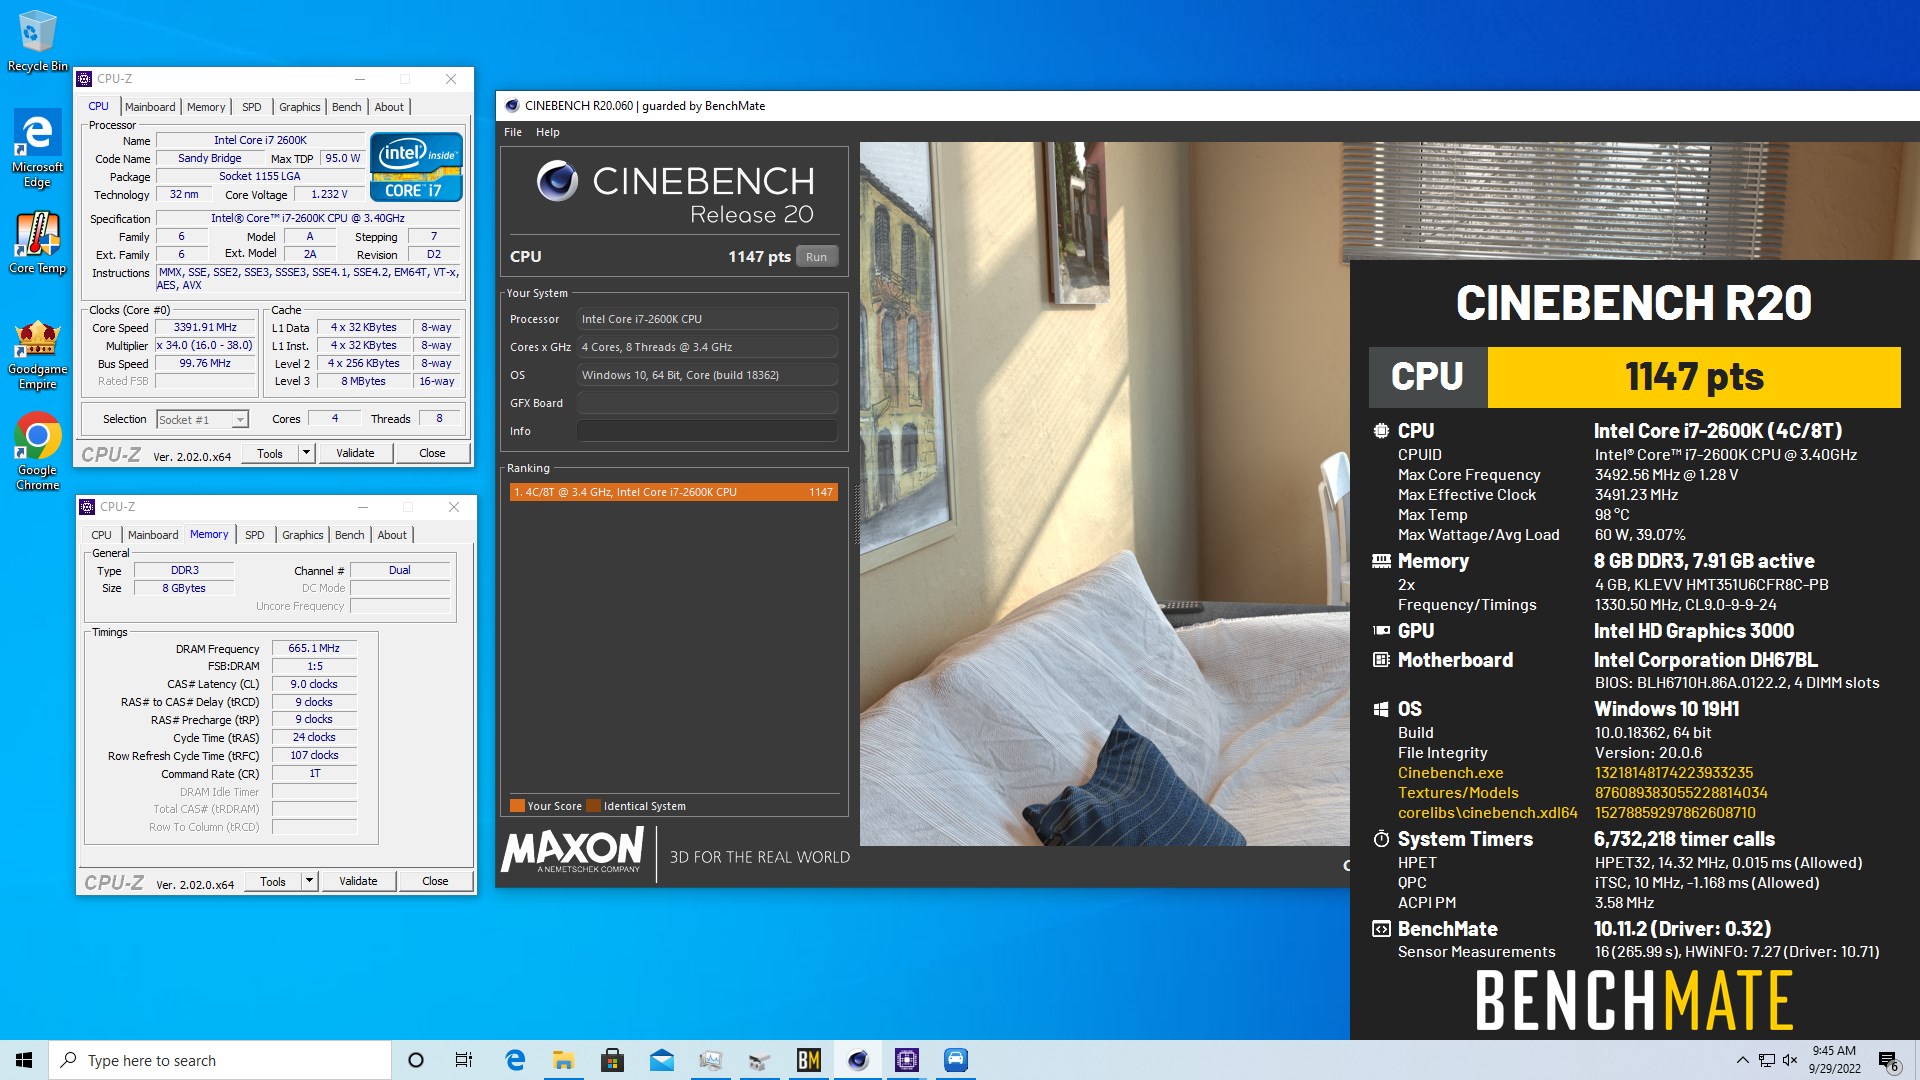
Task: Open SPD tab in upper CPU-Z window
Action: 252,107
